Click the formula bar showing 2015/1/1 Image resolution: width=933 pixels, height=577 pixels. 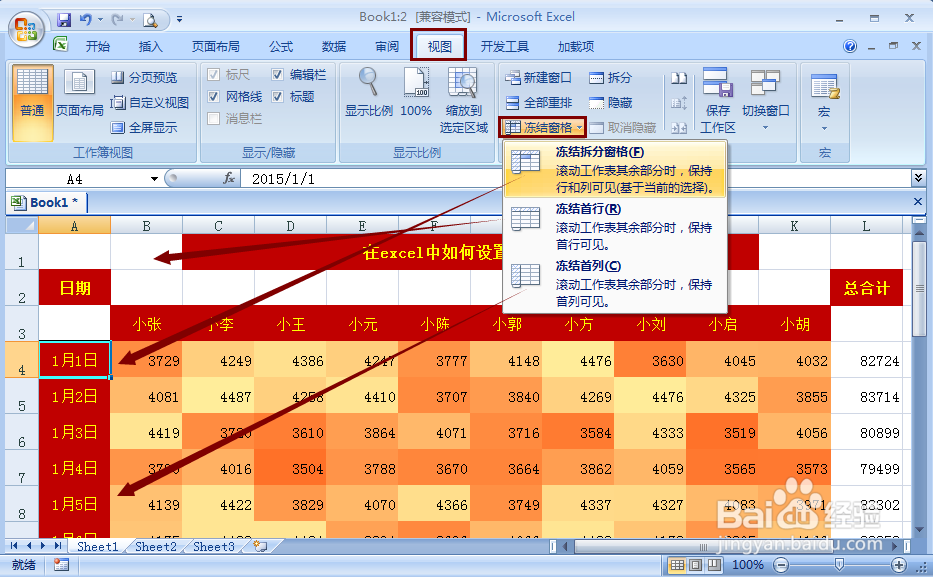tap(574, 178)
